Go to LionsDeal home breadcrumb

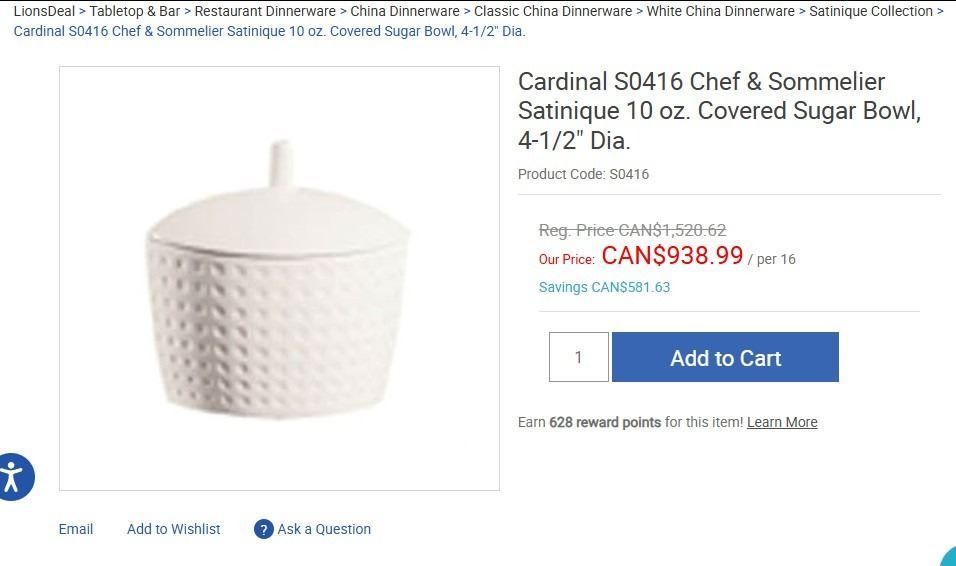[44, 11]
